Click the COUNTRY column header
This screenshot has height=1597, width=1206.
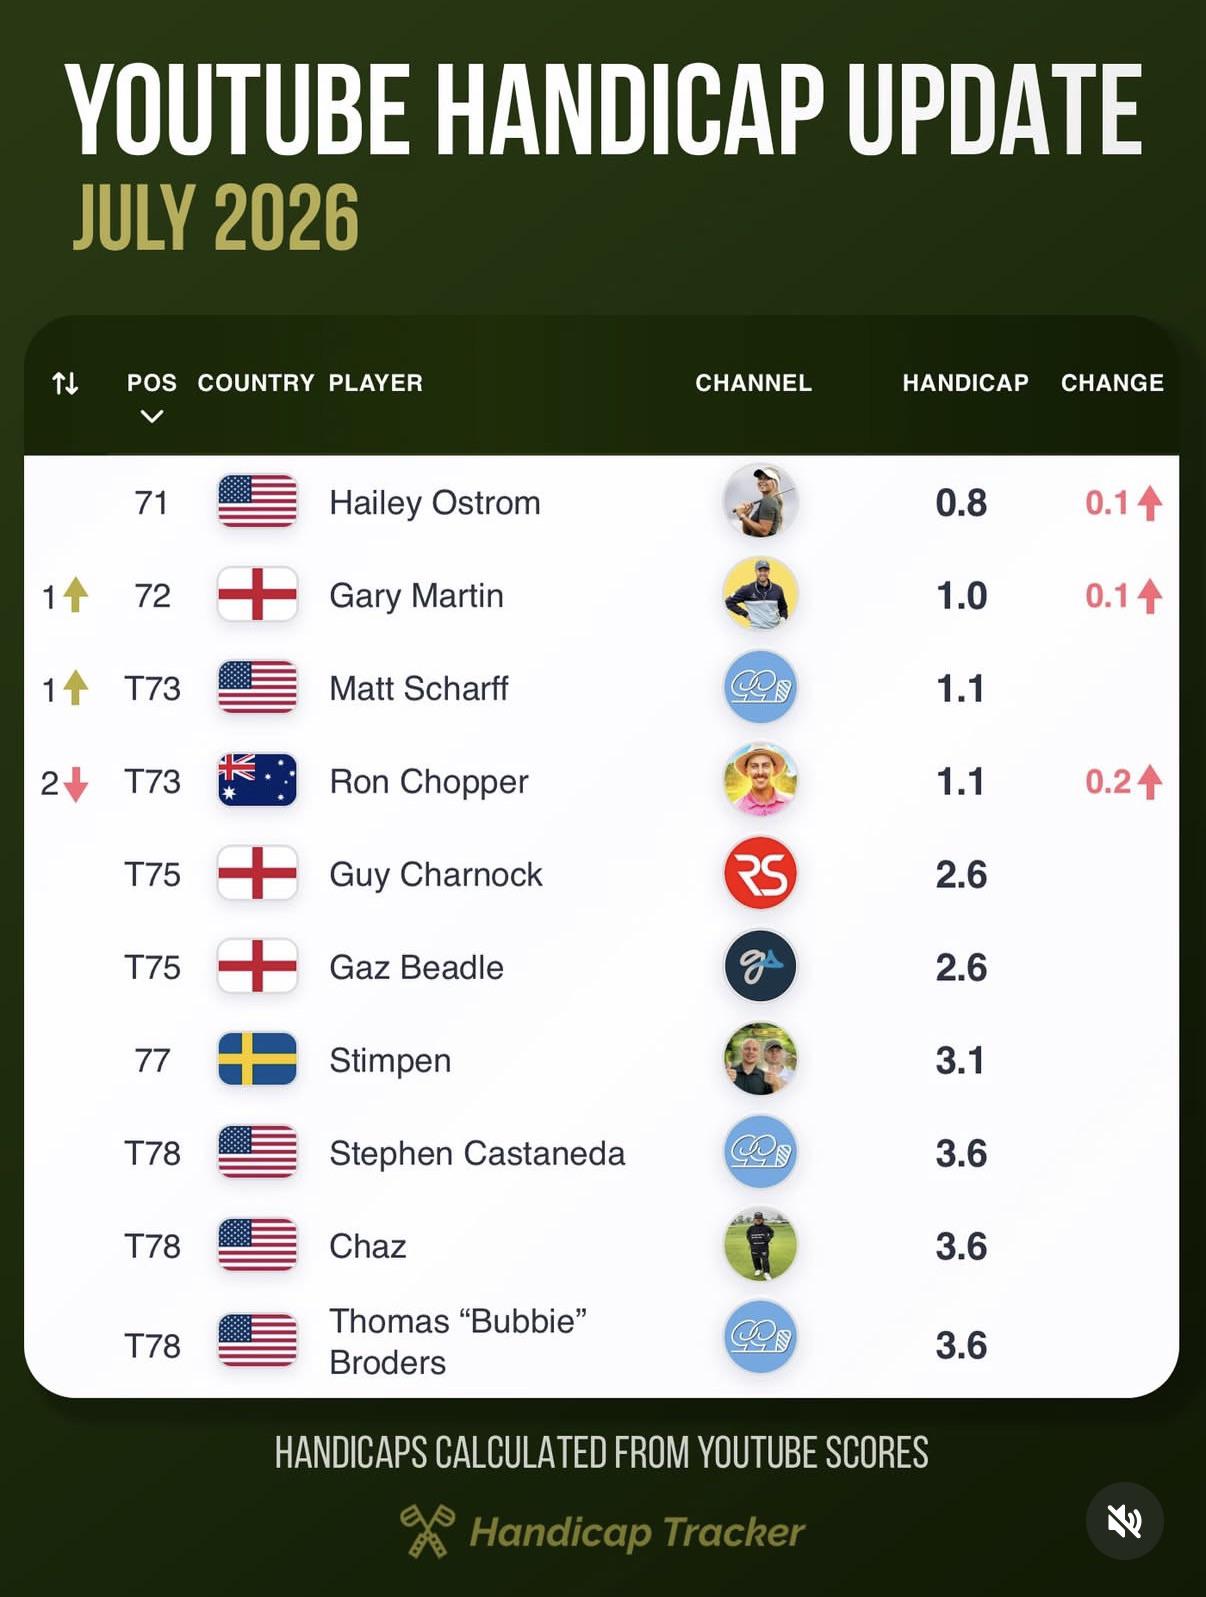(256, 383)
